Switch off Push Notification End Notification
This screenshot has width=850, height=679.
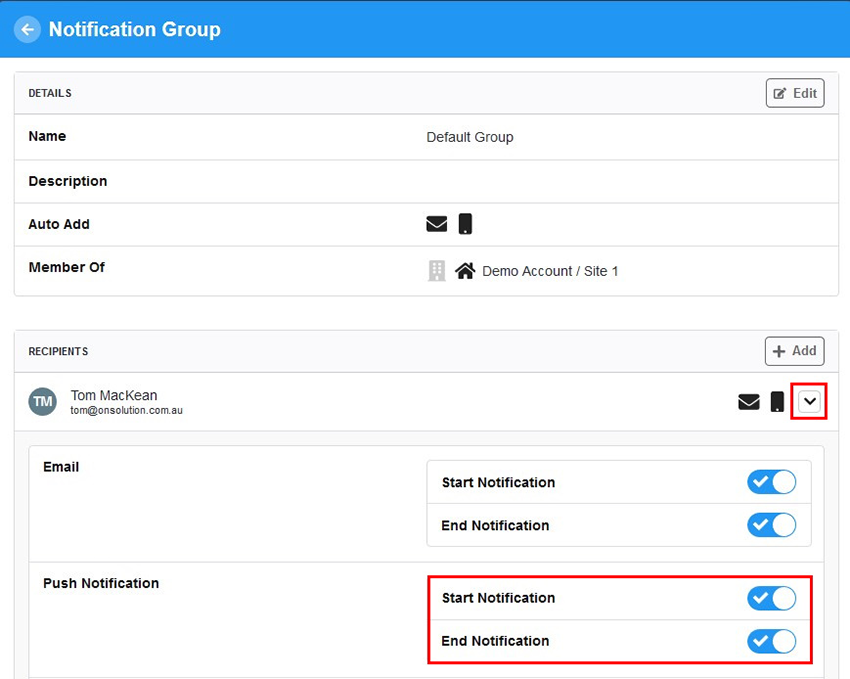pos(771,641)
